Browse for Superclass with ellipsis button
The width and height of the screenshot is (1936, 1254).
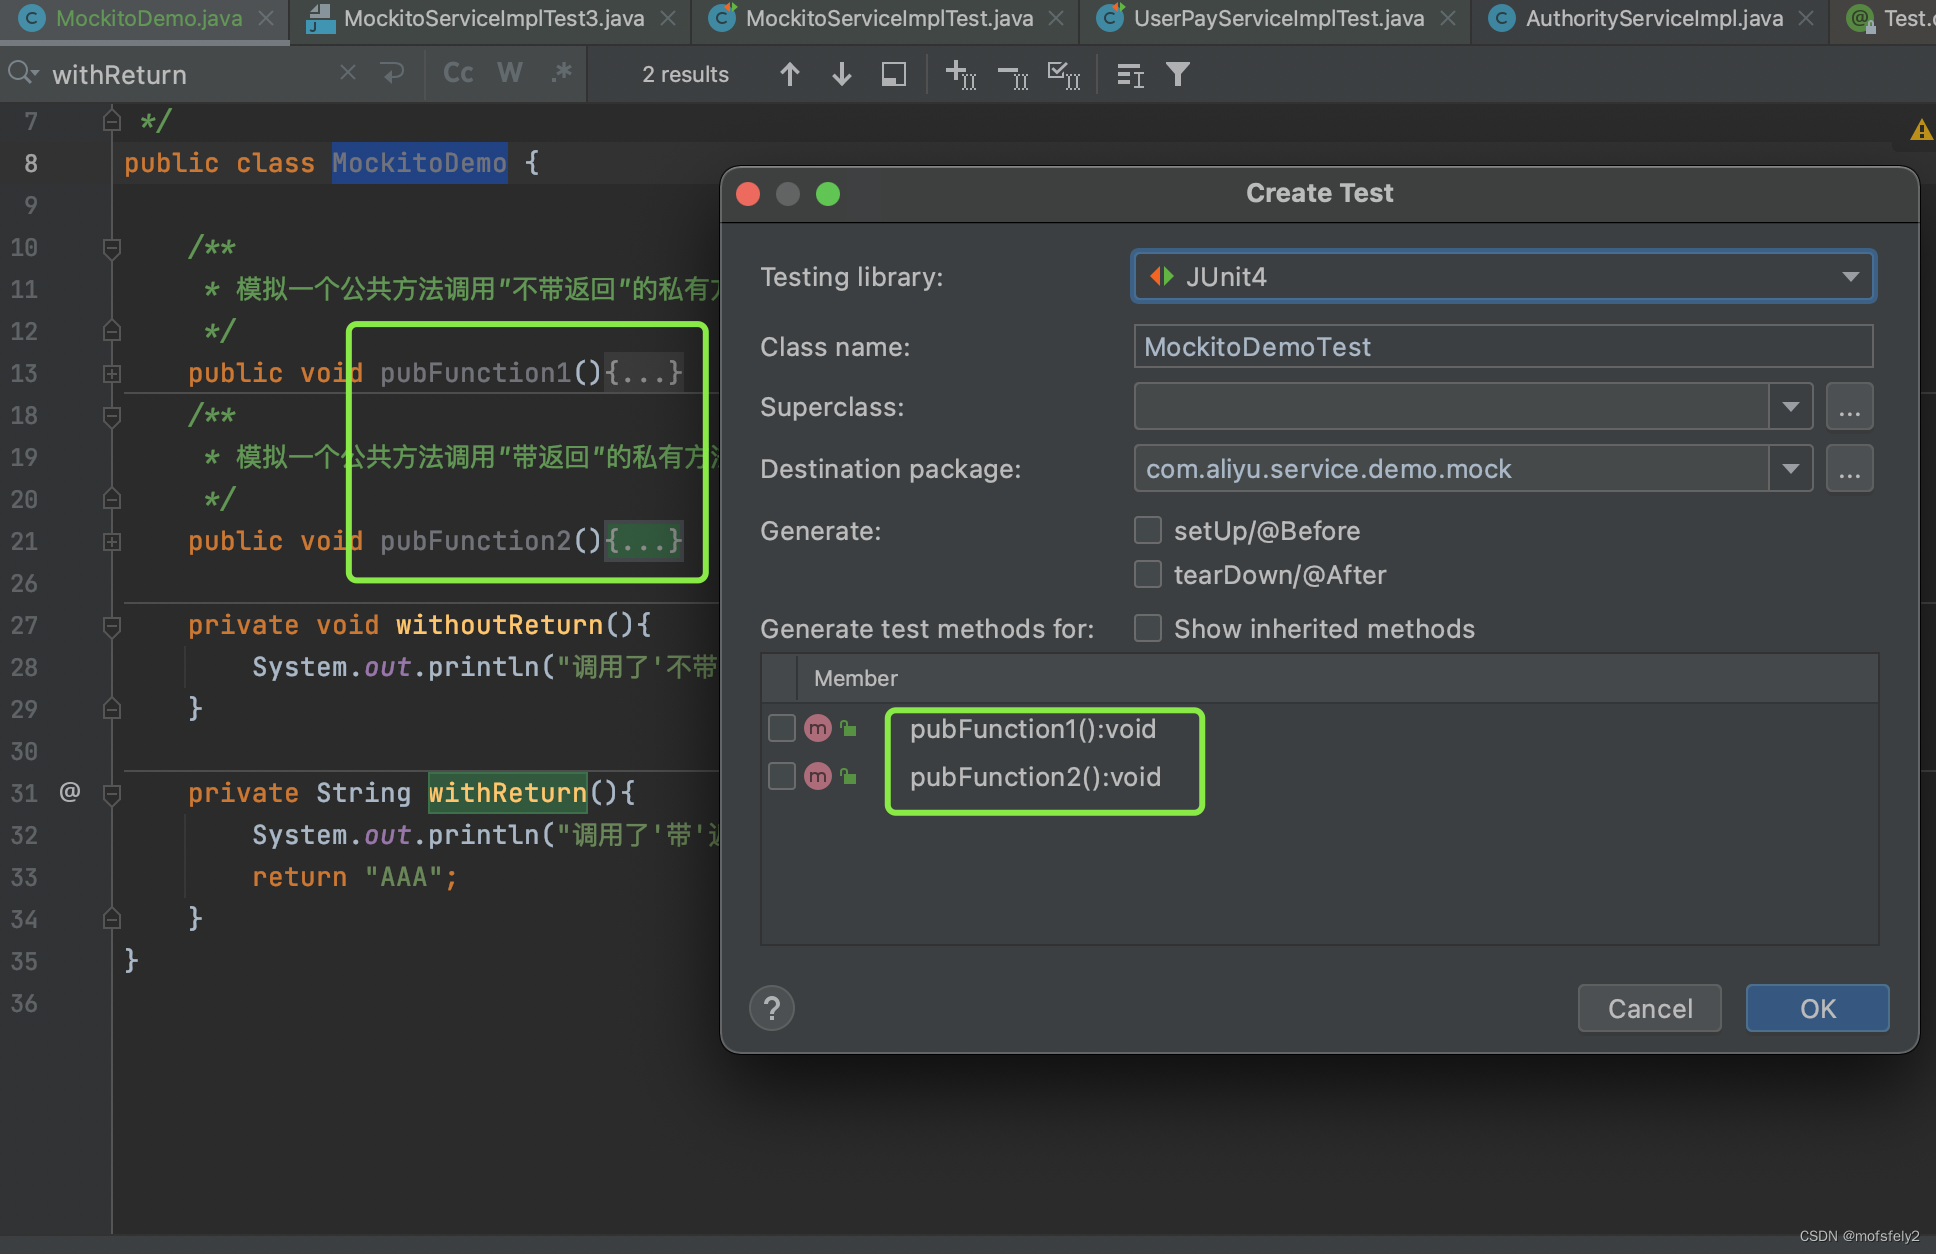coord(1849,407)
